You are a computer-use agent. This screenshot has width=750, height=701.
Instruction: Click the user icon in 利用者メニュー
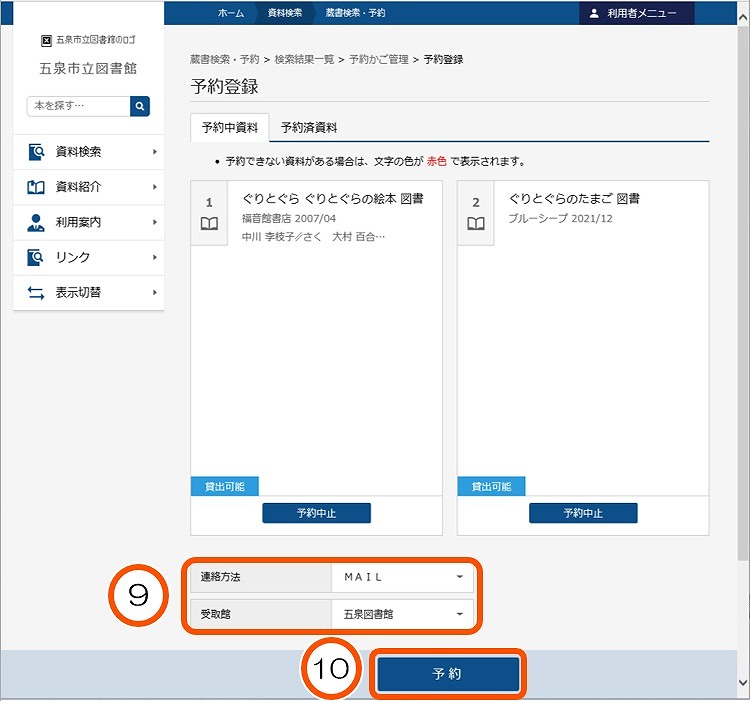click(594, 13)
